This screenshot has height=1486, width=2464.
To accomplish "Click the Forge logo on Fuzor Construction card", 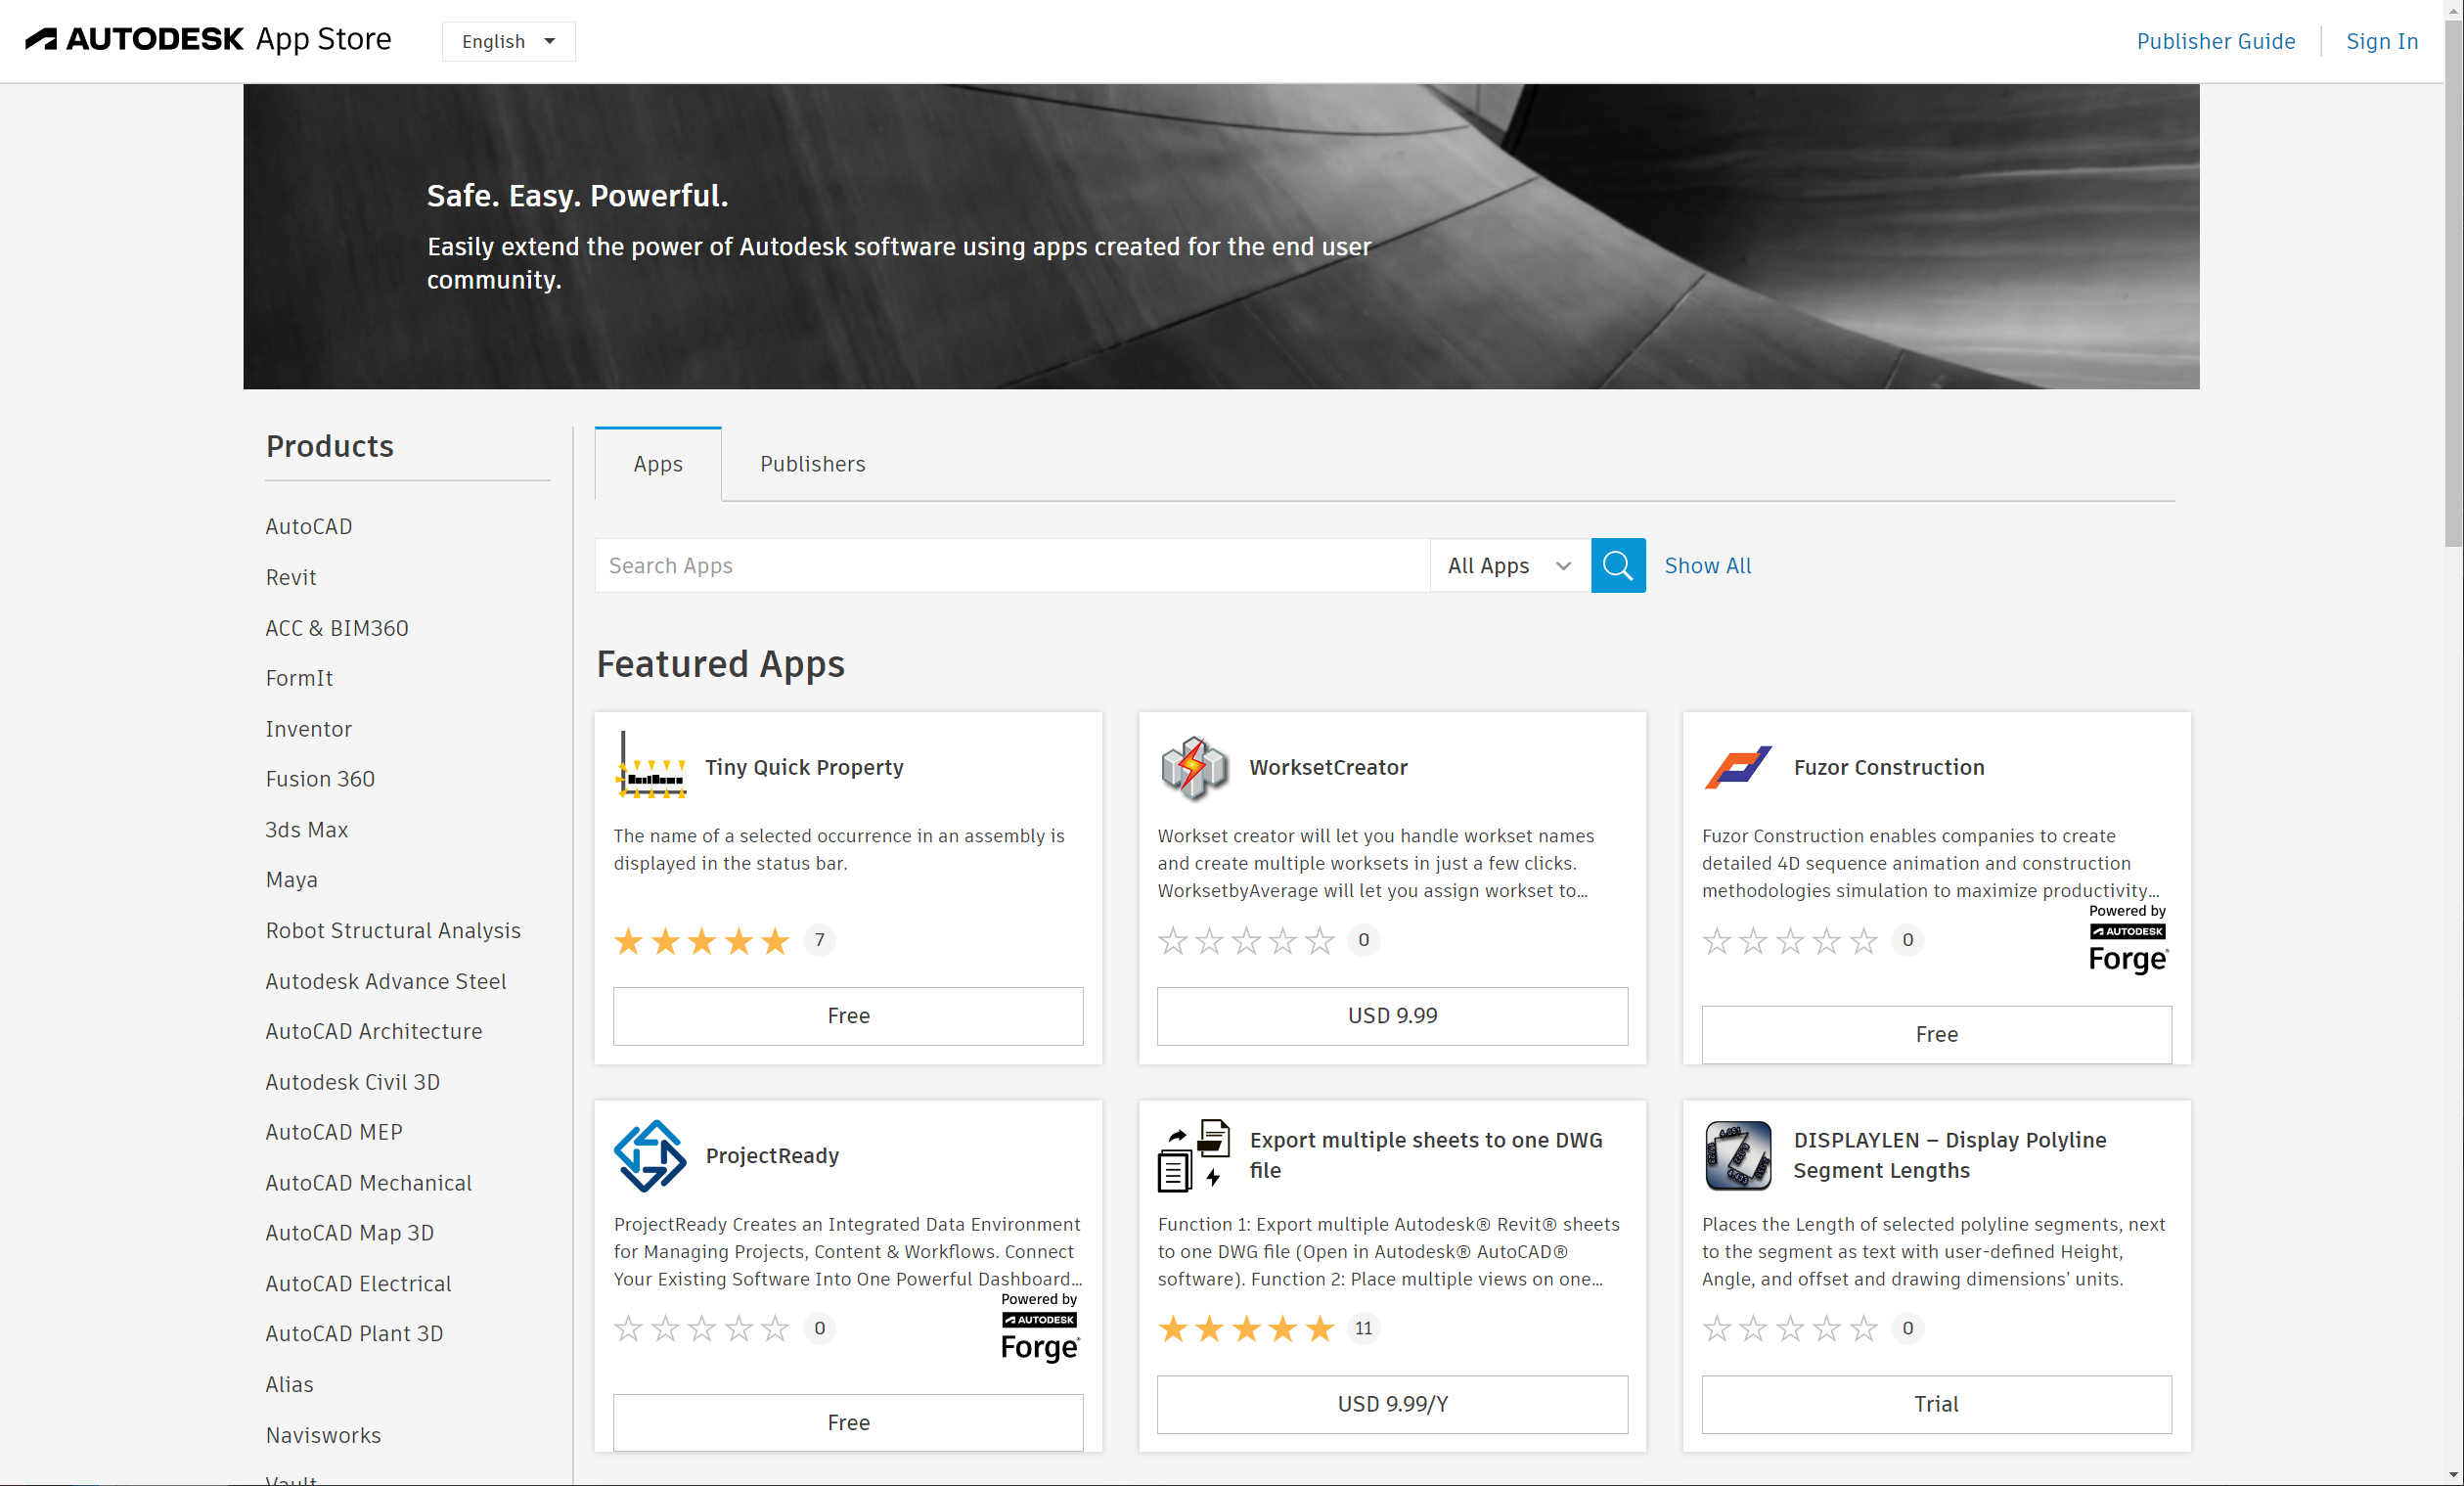I will (x=2127, y=941).
